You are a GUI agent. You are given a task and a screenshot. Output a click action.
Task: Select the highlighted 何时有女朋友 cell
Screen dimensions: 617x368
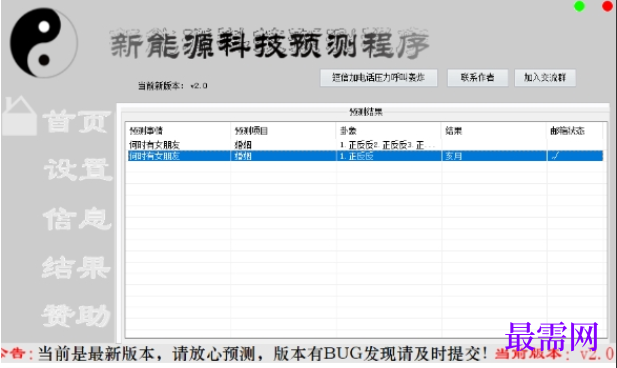tap(154, 156)
